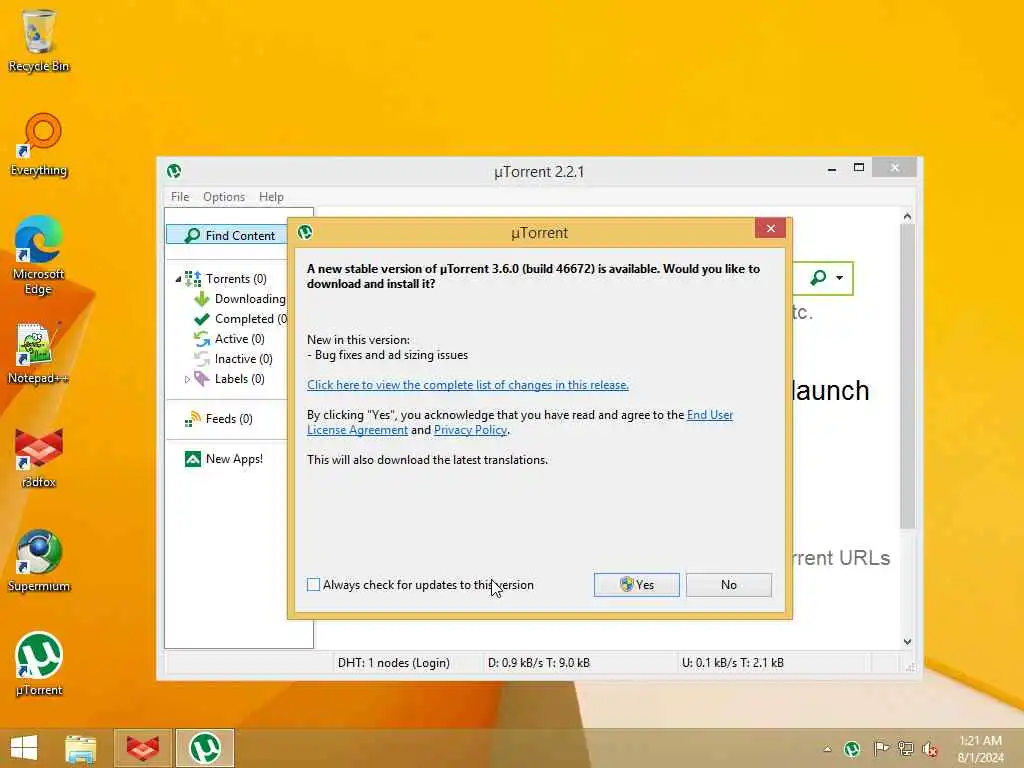The height and width of the screenshot is (768, 1024).
Task: Click scrollbar up arrow in main window
Action: pos(907,216)
